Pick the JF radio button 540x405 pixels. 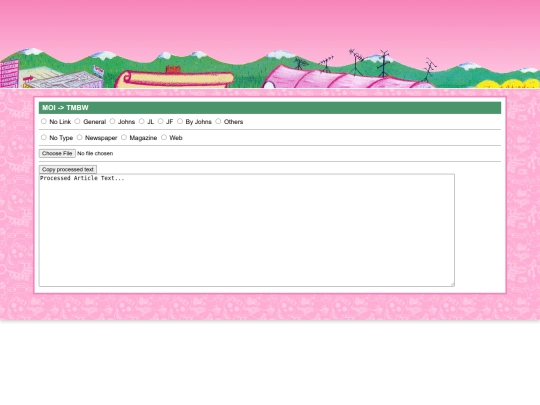pos(160,121)
